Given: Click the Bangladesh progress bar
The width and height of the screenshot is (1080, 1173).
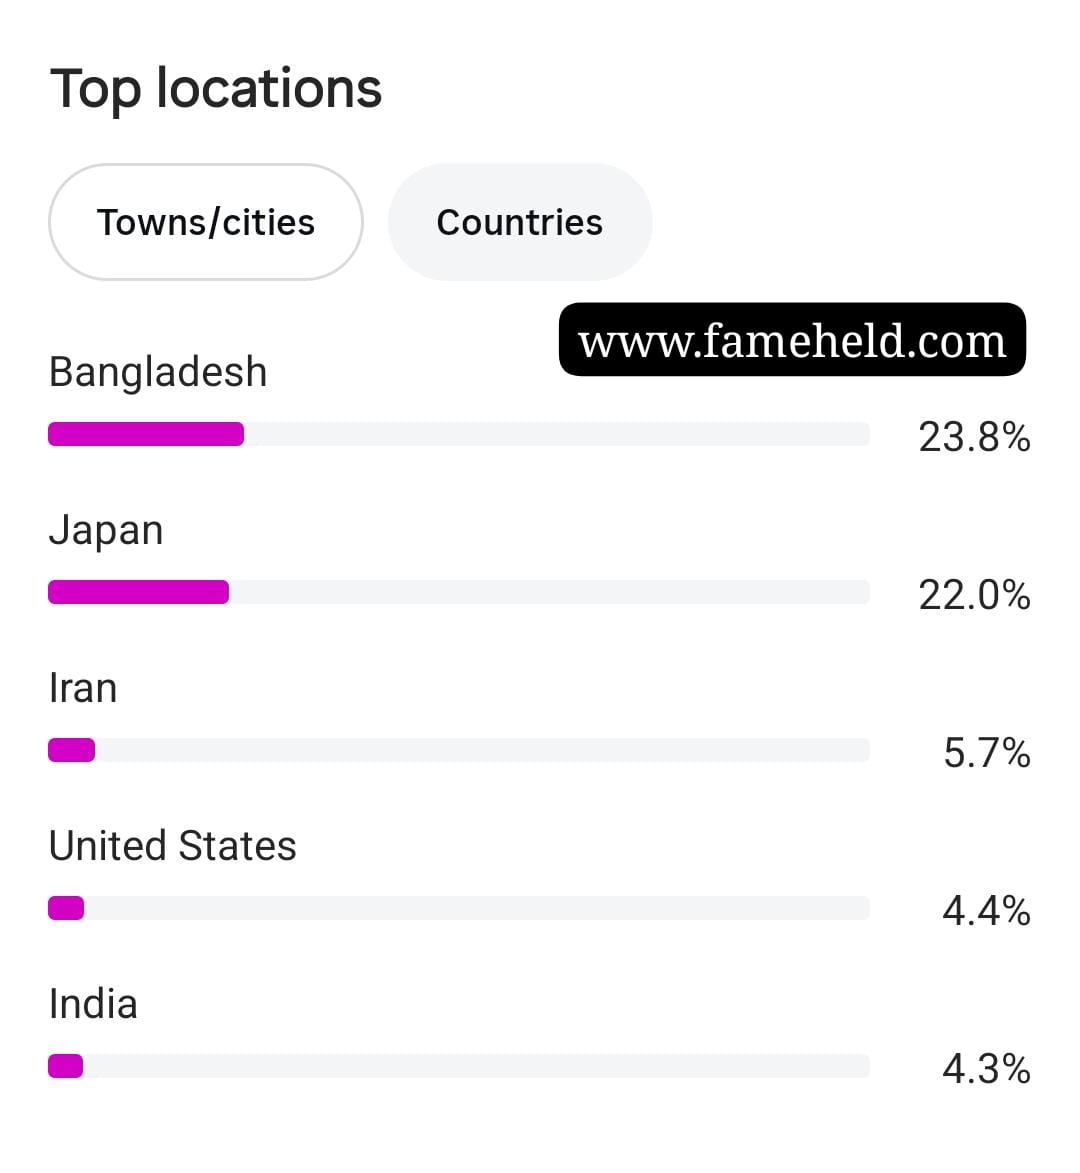Looking at the screenshot, I should 458,434.
